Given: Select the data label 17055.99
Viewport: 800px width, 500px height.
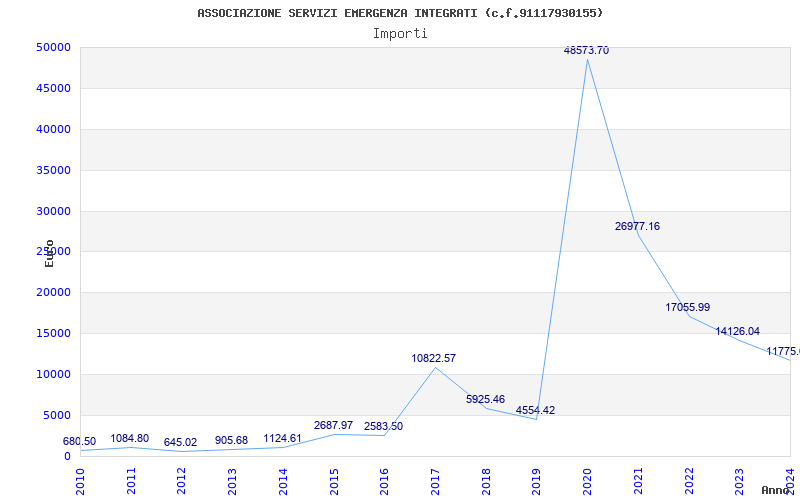Looking at the screenshot, I should [687, 308].
